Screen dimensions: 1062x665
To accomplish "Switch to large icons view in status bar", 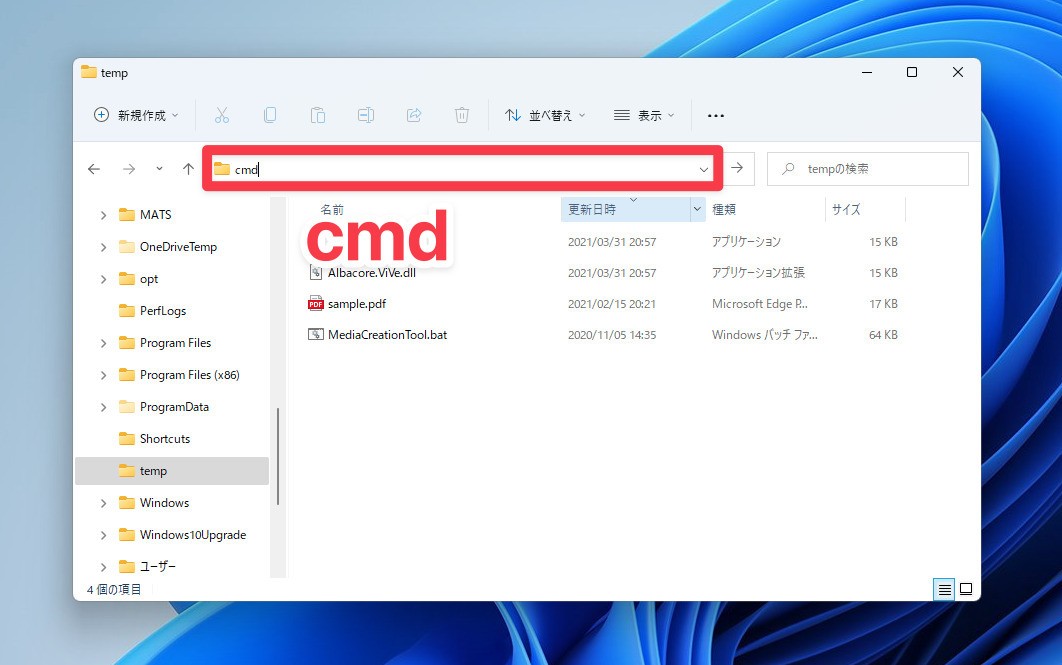I will (966, 589).
